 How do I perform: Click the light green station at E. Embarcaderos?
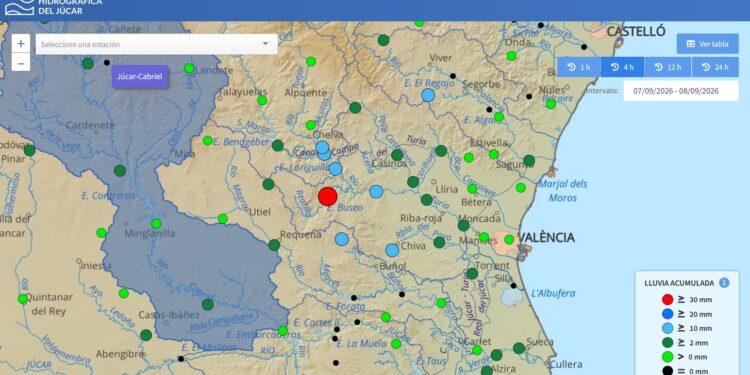[x=283, y=331]
